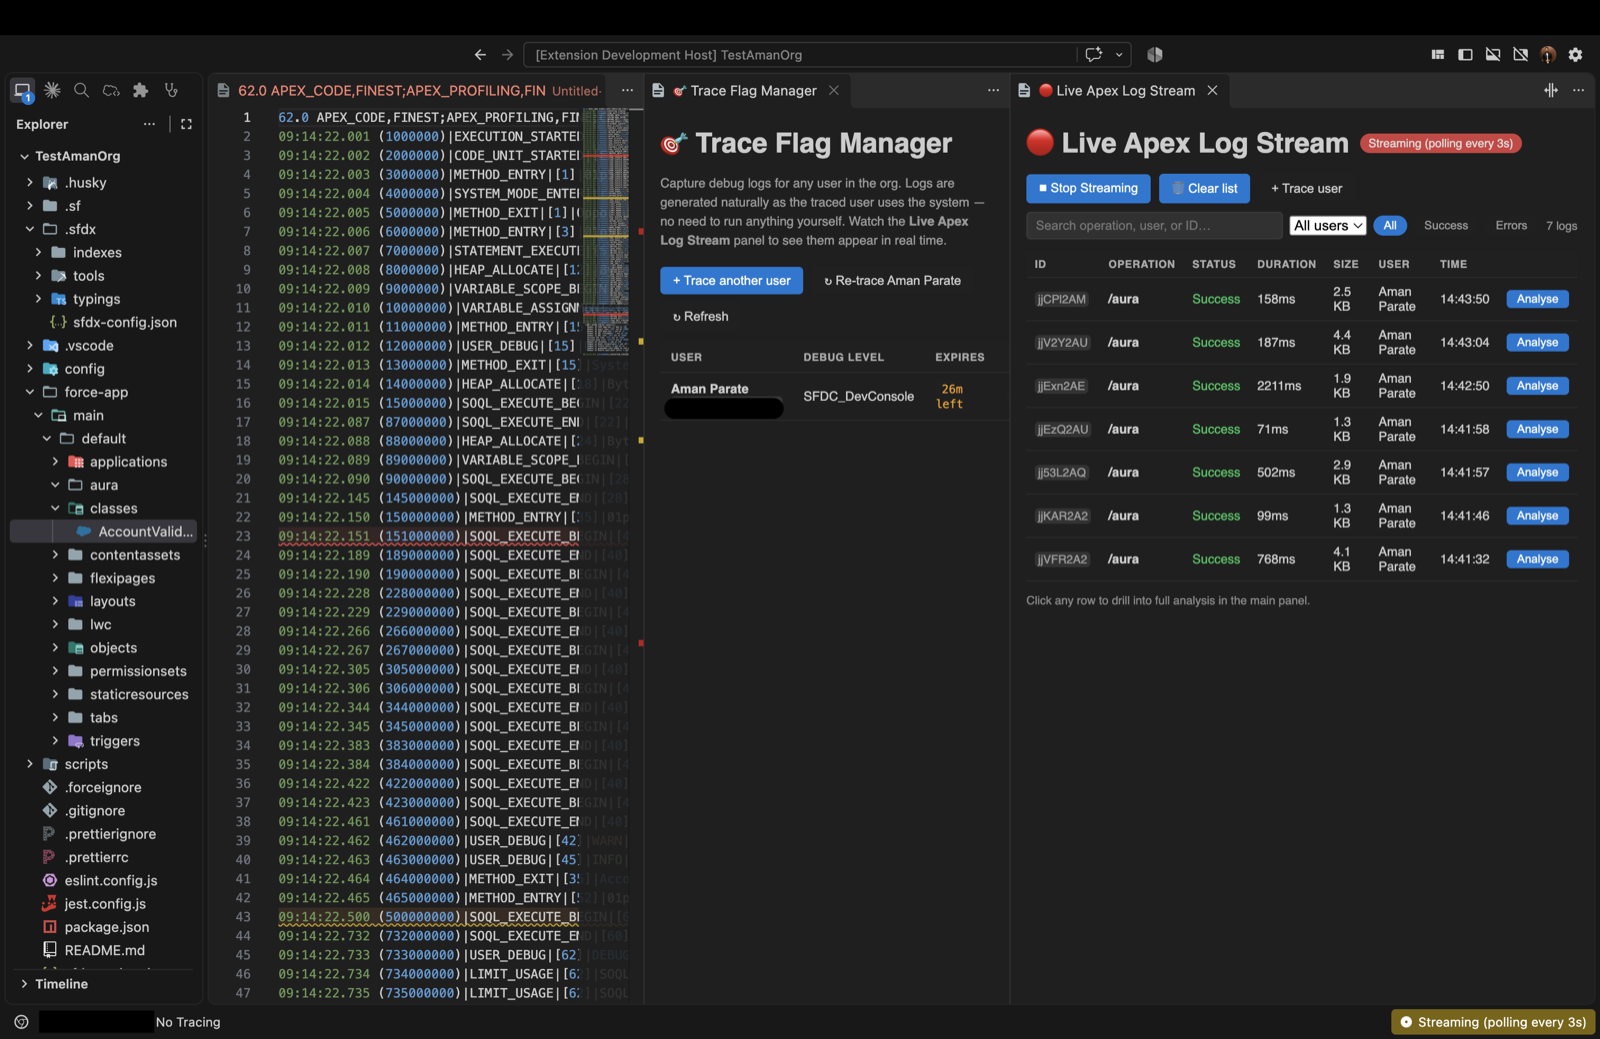Viewport: 1600px width, 1039px height.
Task: Switch to the 62.0 APEX_CODE log tab
Action: coord(408,91)
